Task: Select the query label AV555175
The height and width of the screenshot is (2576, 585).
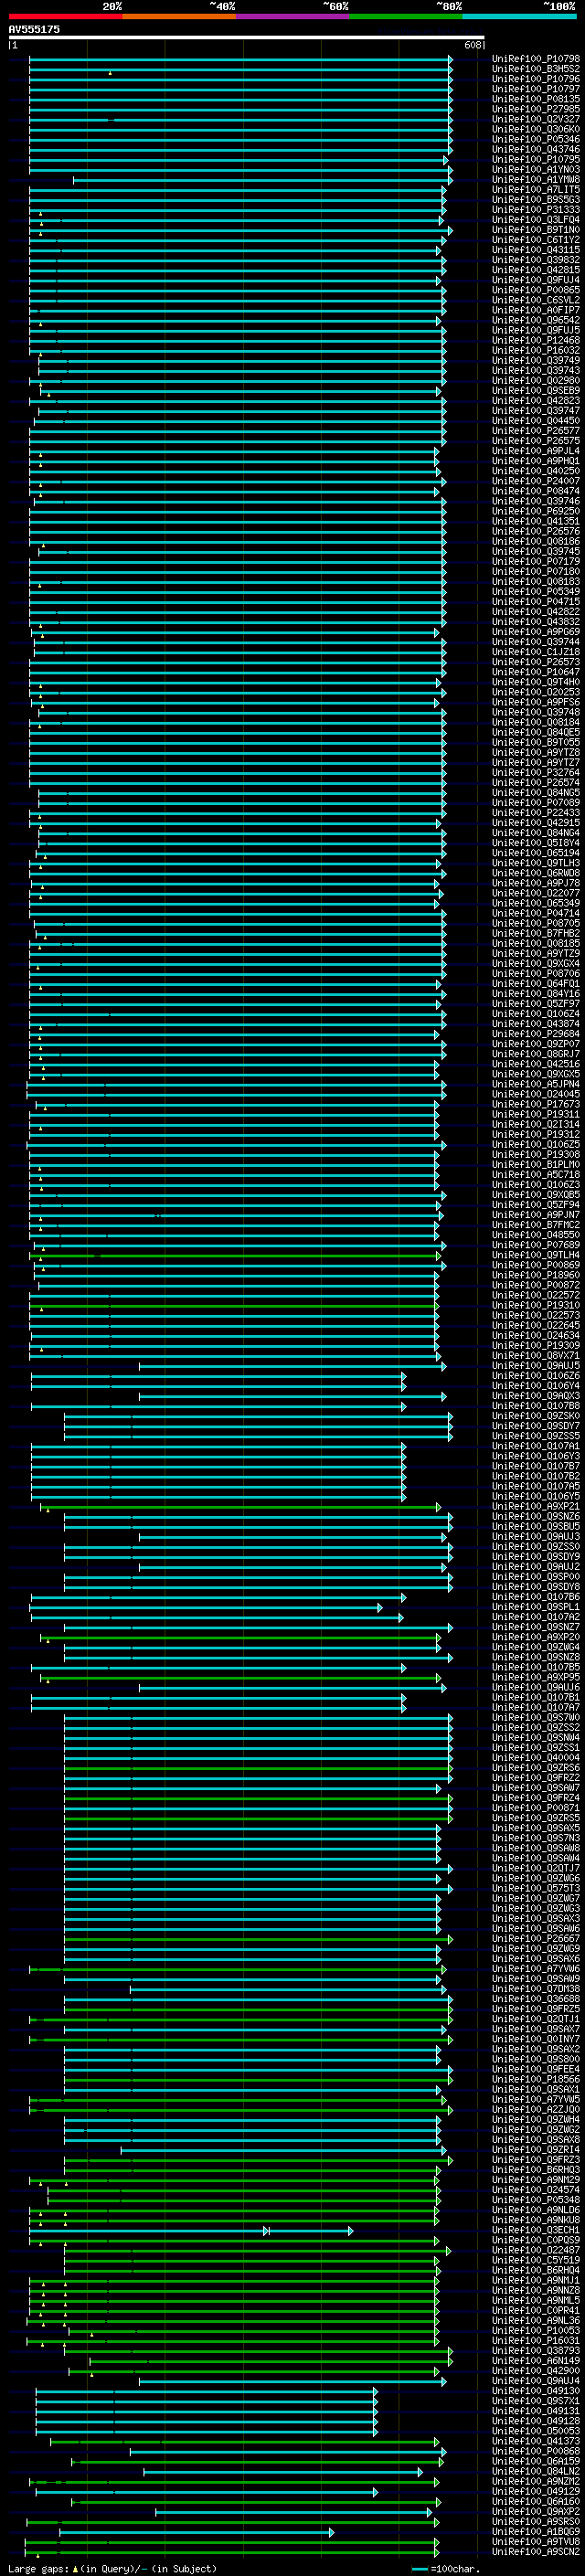Action: (x=34, y=29)
